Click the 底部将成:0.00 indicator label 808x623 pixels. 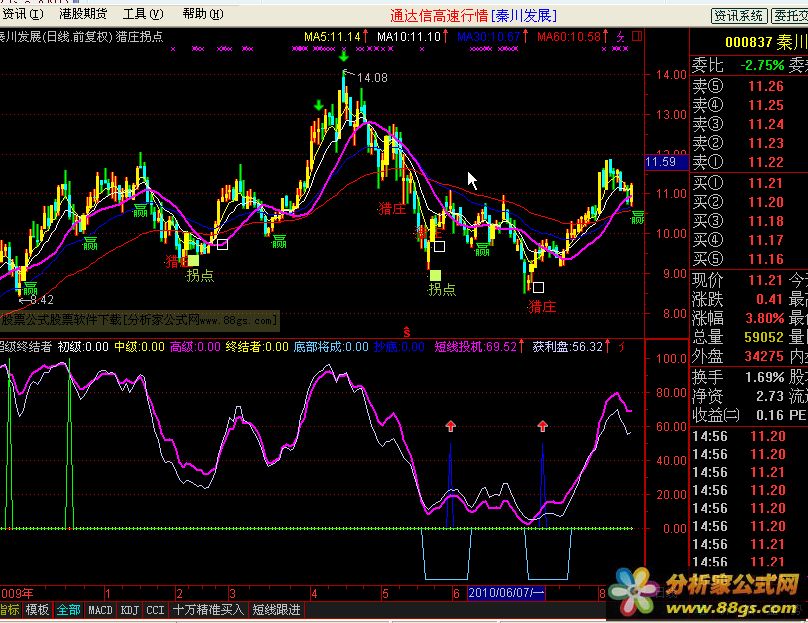[331, 347]
